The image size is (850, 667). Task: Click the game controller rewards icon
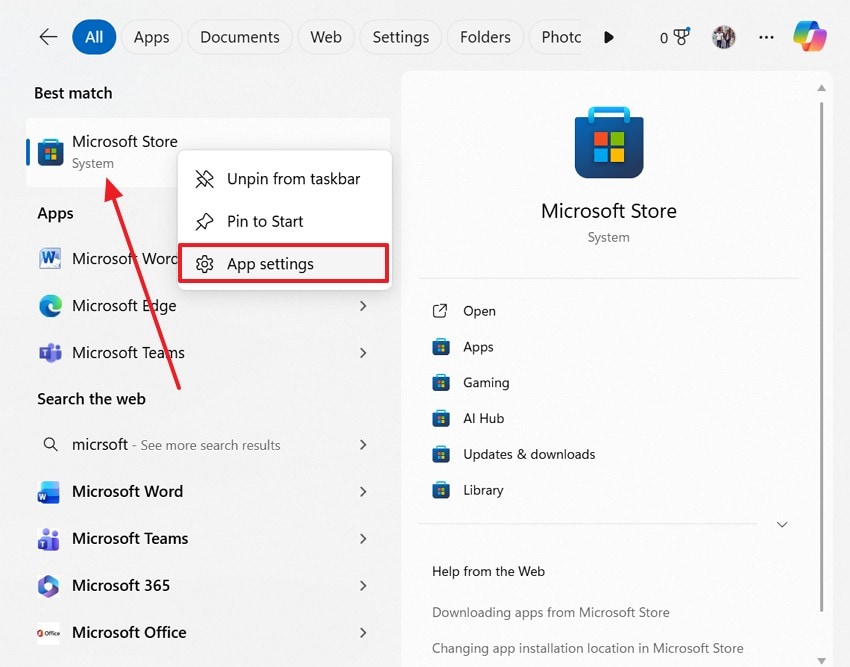680,36
